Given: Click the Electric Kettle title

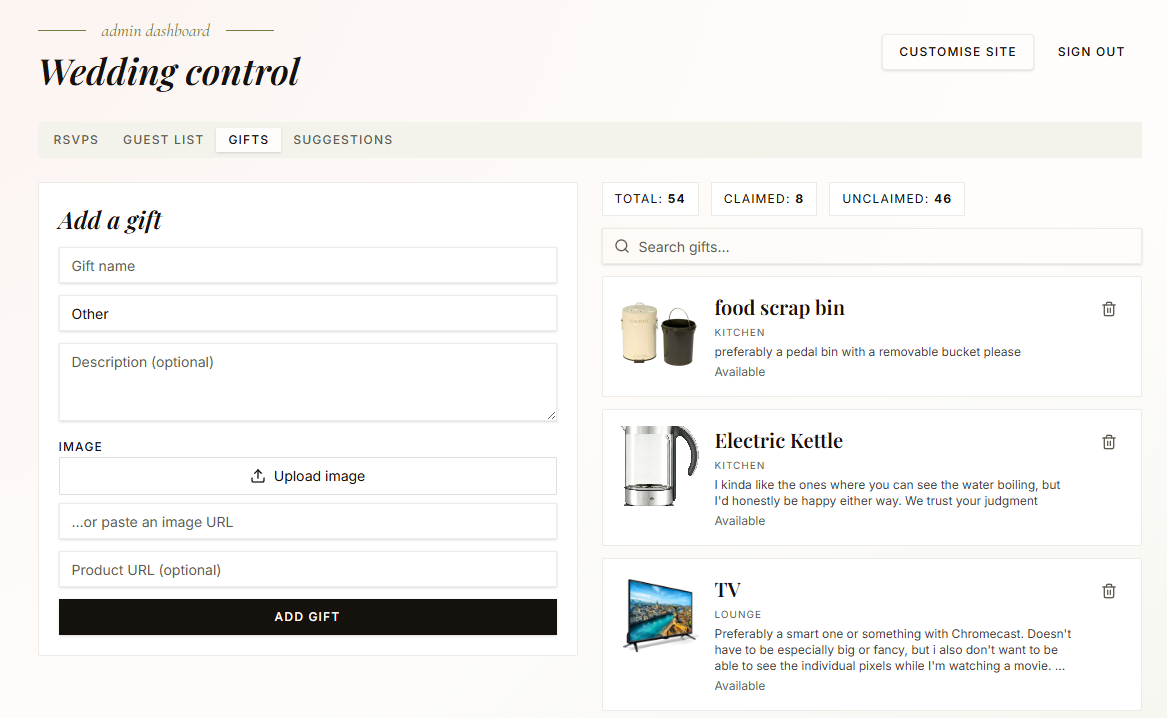Looking at the screenshot, I should coord(778,441).
